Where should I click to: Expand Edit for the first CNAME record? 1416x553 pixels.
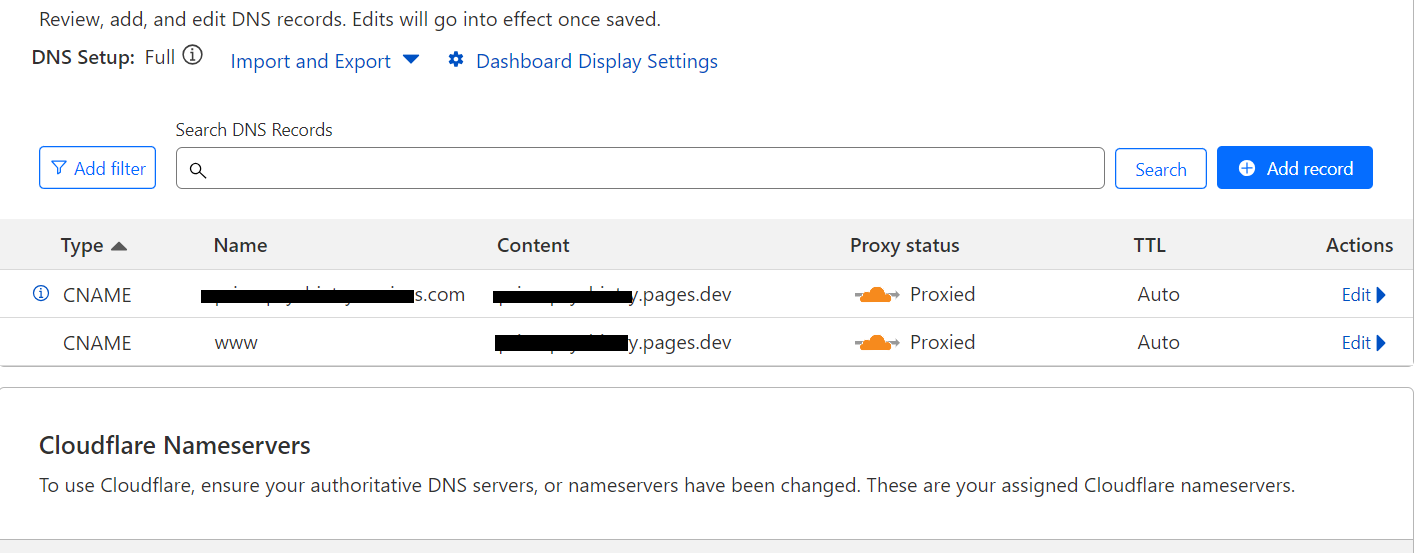1363,294
